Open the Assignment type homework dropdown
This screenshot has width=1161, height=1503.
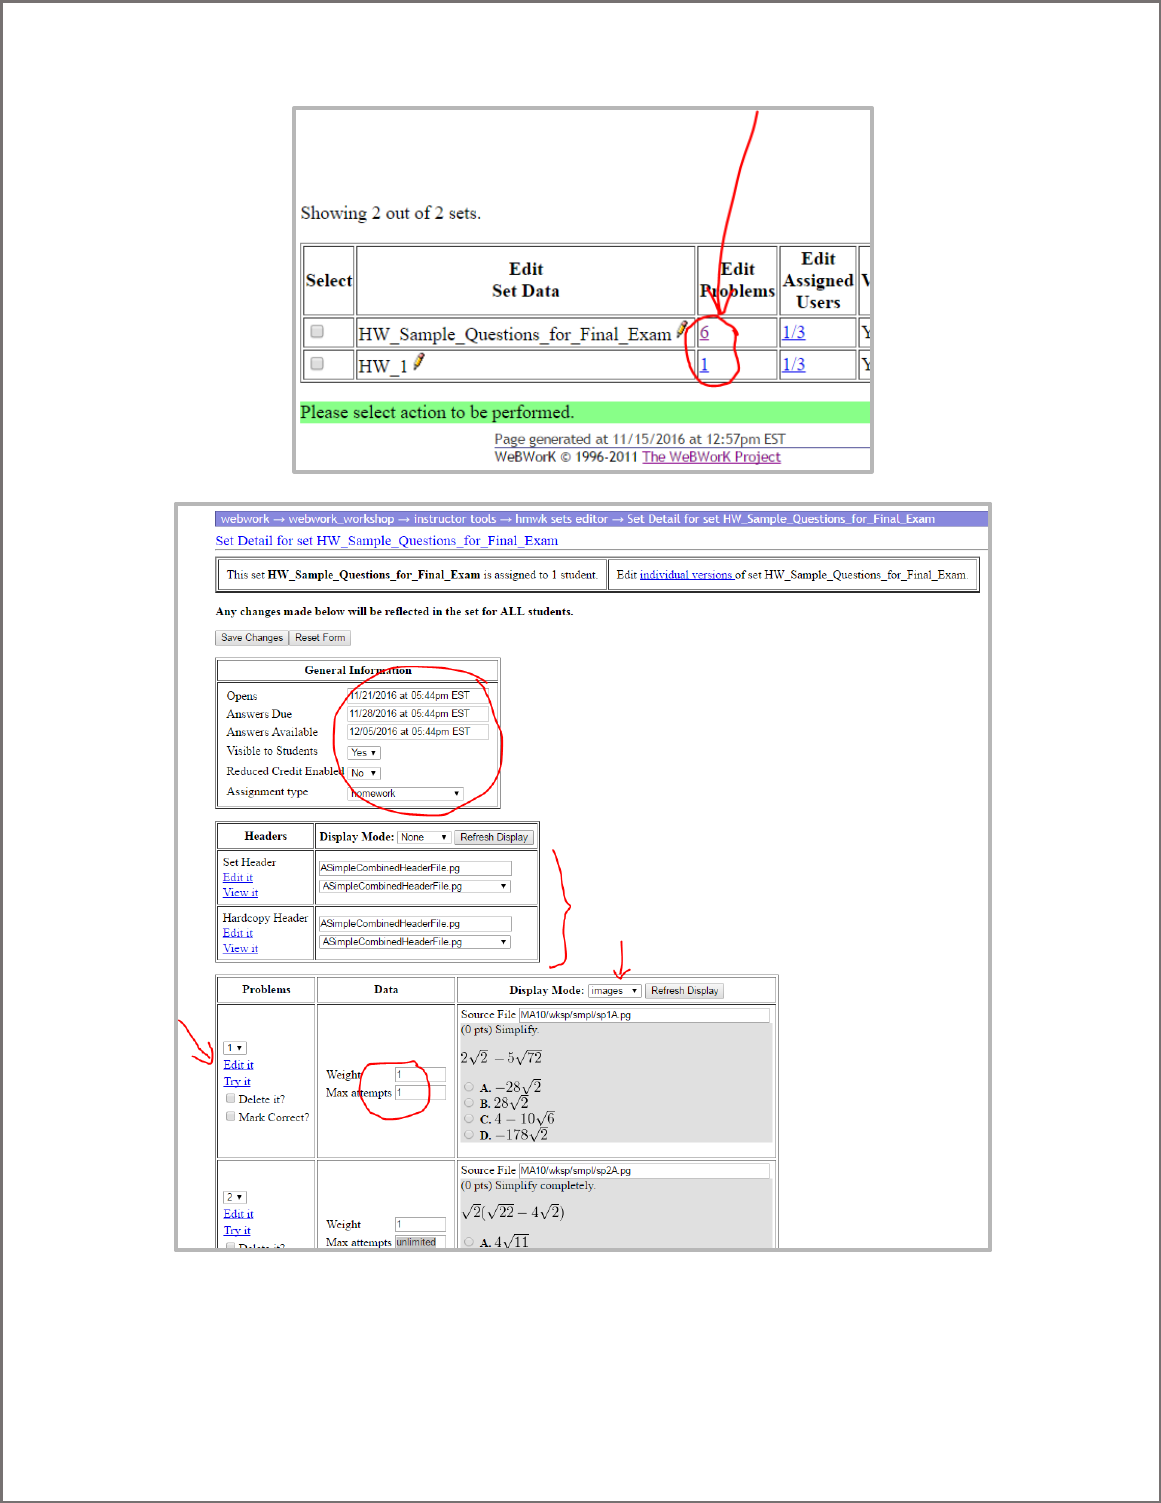405,793
